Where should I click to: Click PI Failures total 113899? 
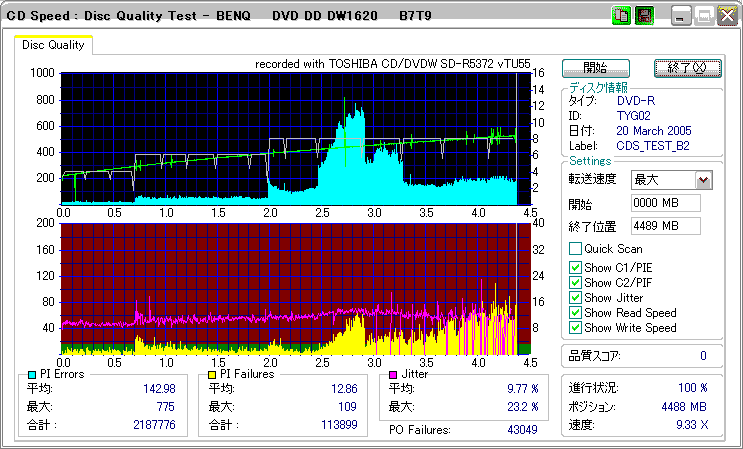point(338,425)
